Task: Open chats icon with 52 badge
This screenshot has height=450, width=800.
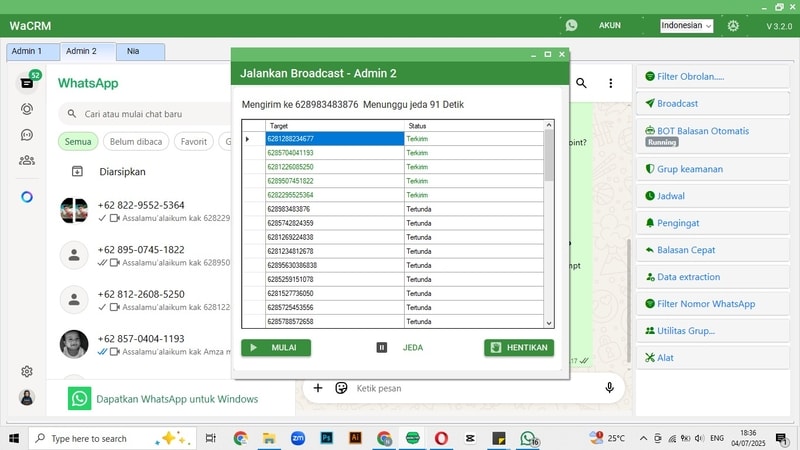Action: pyautogui.click(x=27, y=82)
